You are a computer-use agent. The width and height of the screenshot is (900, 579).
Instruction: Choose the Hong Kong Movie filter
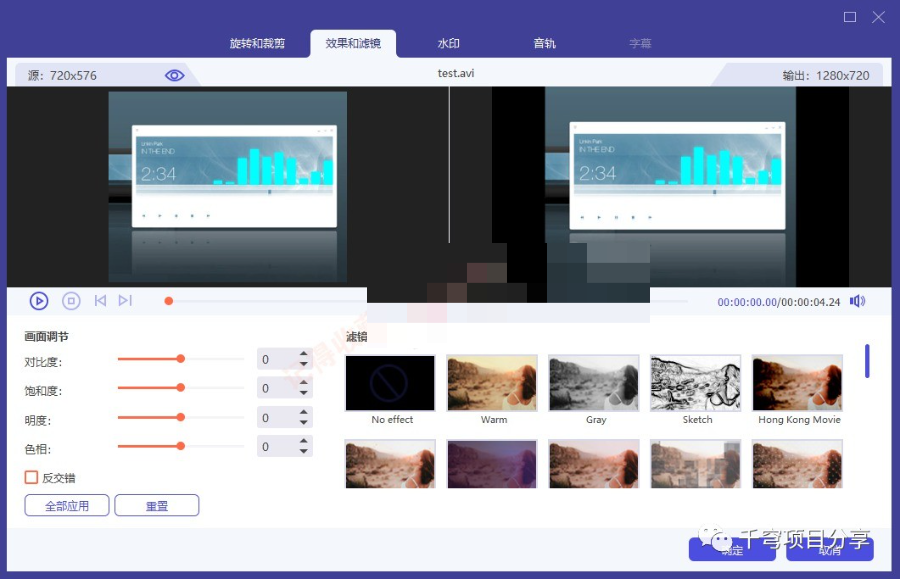[x=798, y=383]
